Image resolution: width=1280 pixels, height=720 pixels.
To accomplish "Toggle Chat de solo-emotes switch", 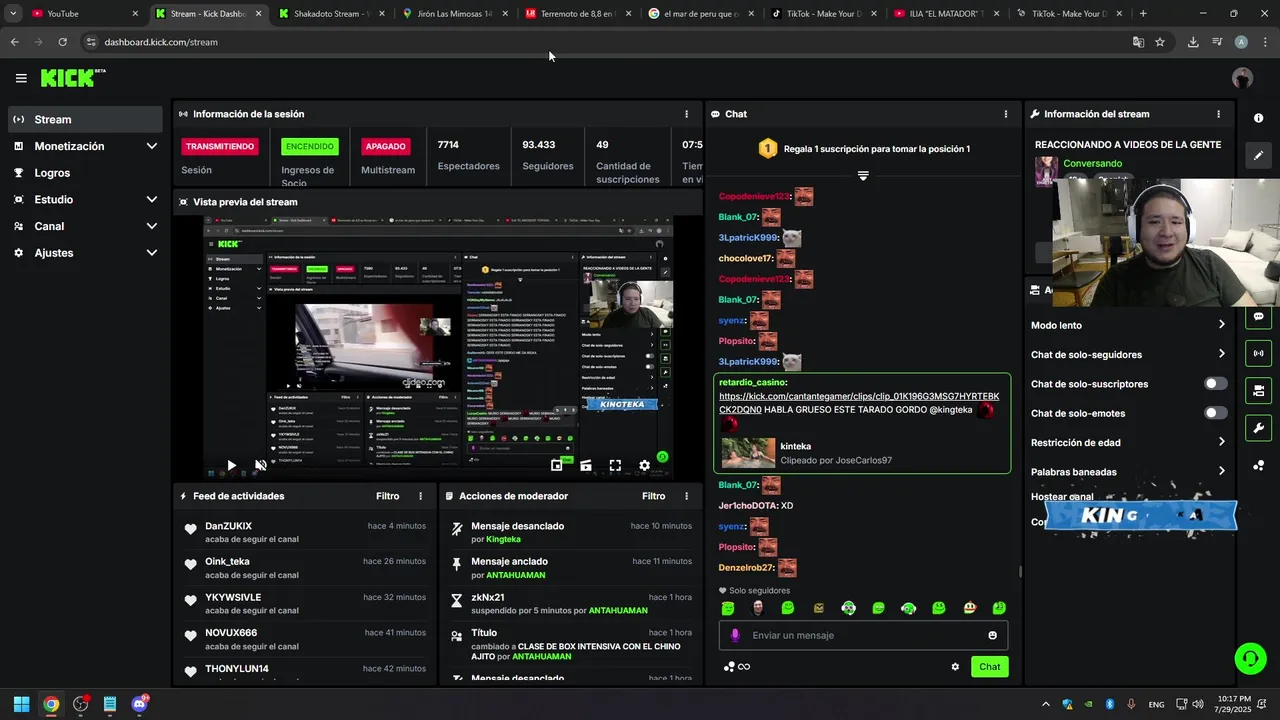I will (x=1215, y=413).
